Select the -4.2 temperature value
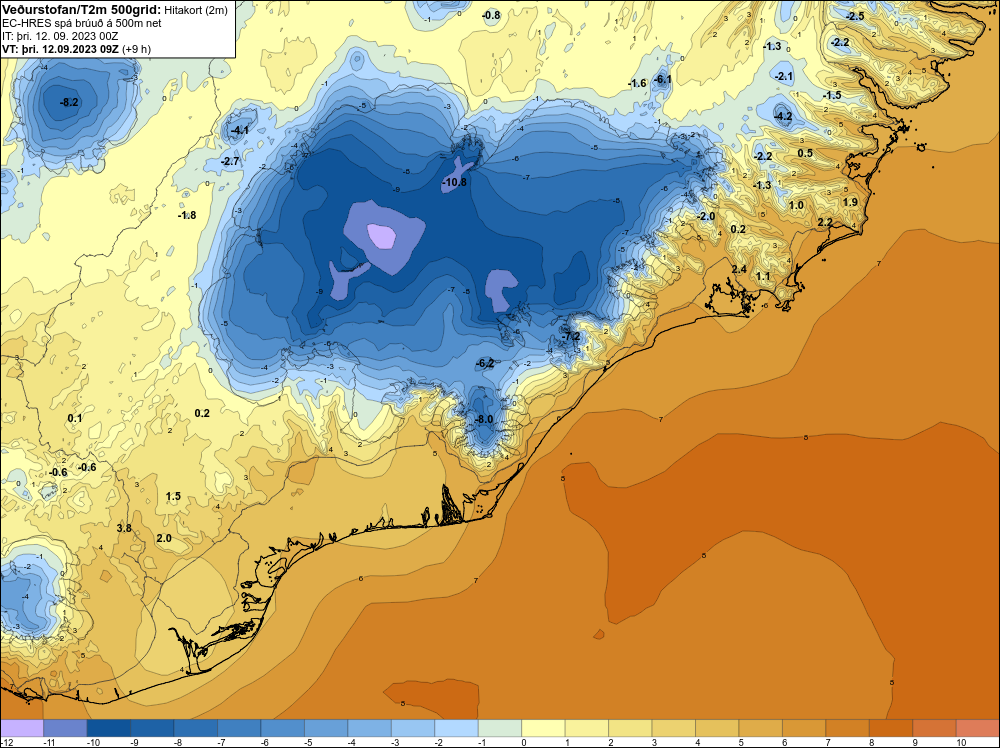This screenshot has height=748, width=1000. (783, 116)
